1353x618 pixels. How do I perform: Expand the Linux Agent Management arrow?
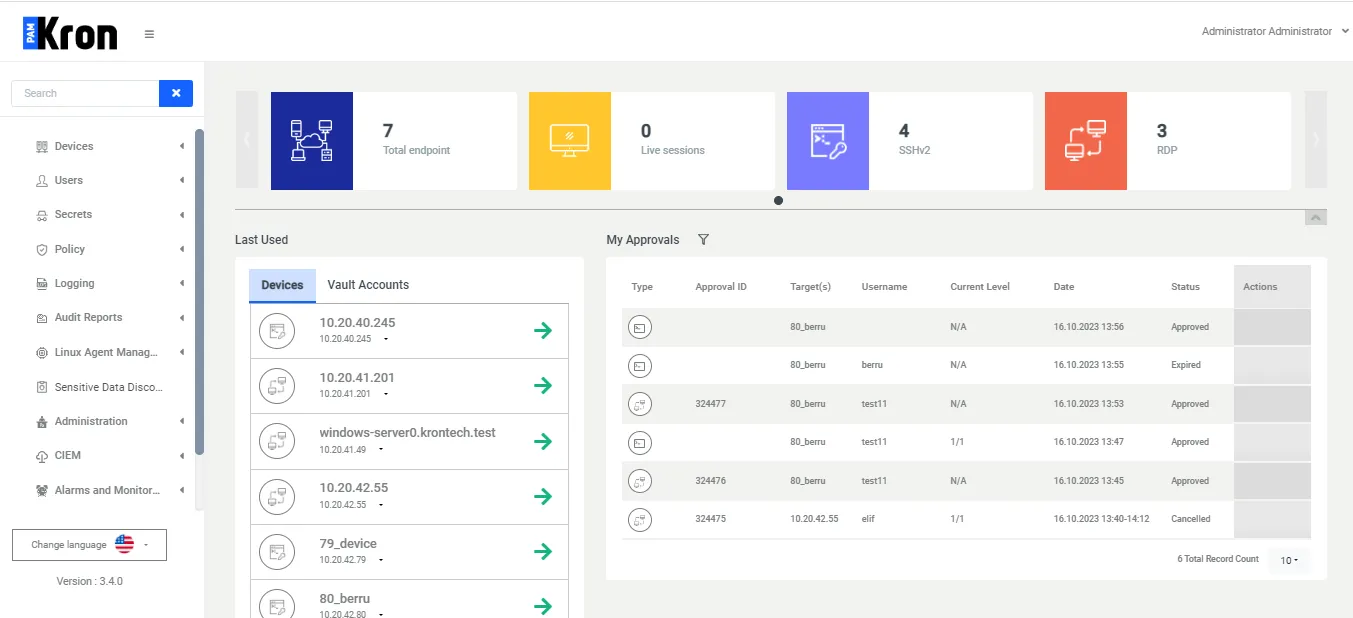(182, 352)
